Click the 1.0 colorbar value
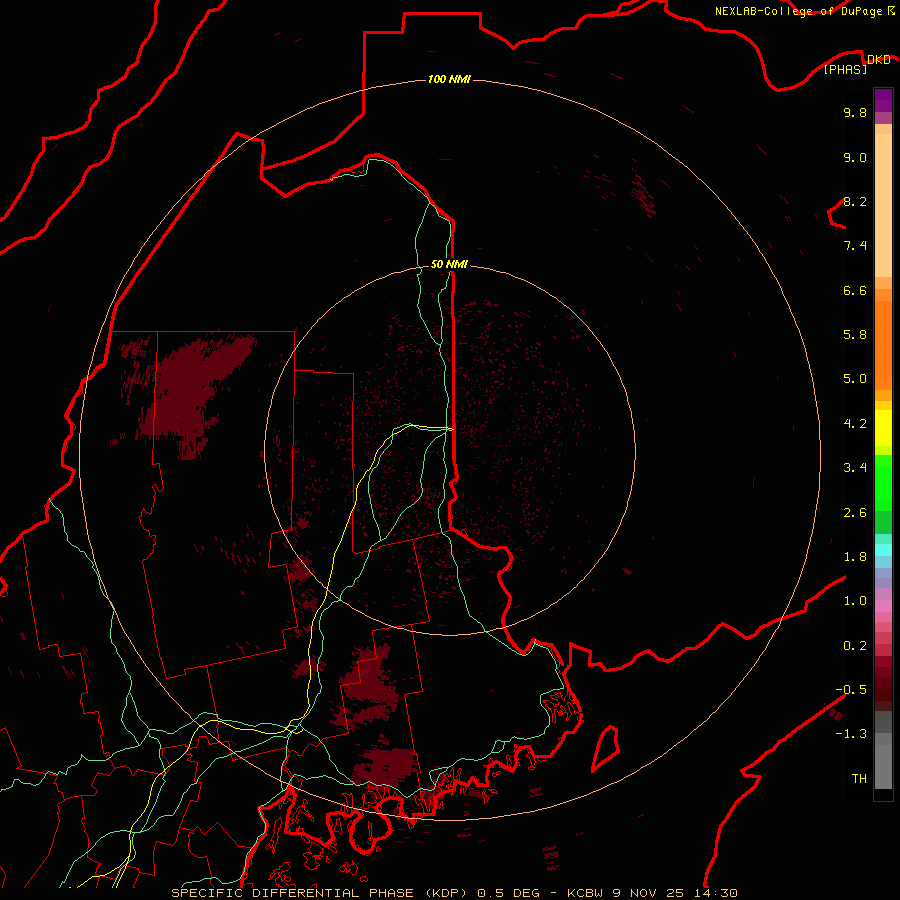 pyautogui.click(x=855, y=601)
